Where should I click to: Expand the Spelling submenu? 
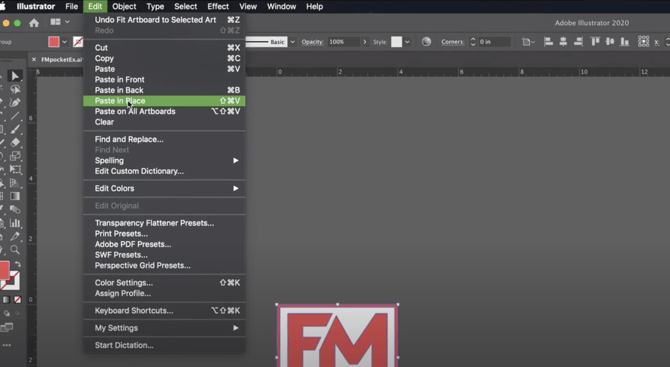tap(164, 161)
